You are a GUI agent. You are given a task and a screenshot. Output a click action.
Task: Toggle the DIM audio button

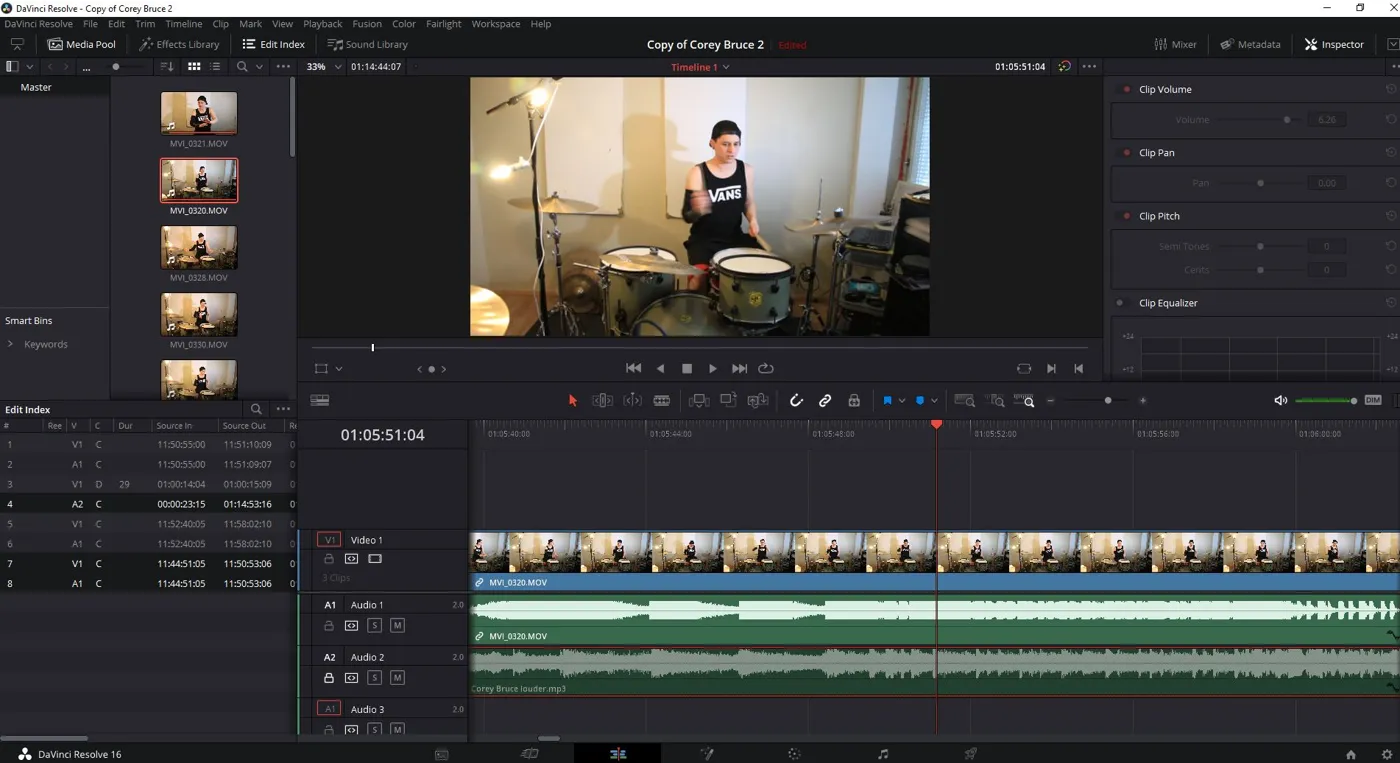coord(1373,400)
